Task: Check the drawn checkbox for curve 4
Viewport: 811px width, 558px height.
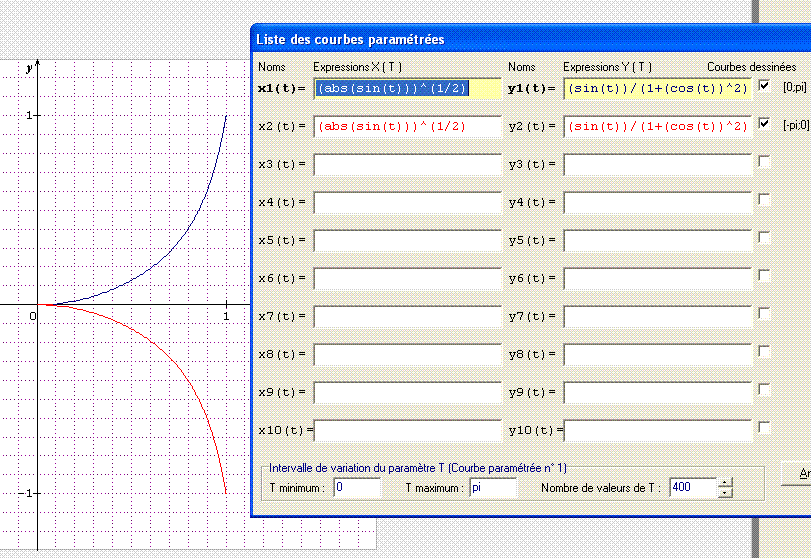Action: [x=764, y=200]
